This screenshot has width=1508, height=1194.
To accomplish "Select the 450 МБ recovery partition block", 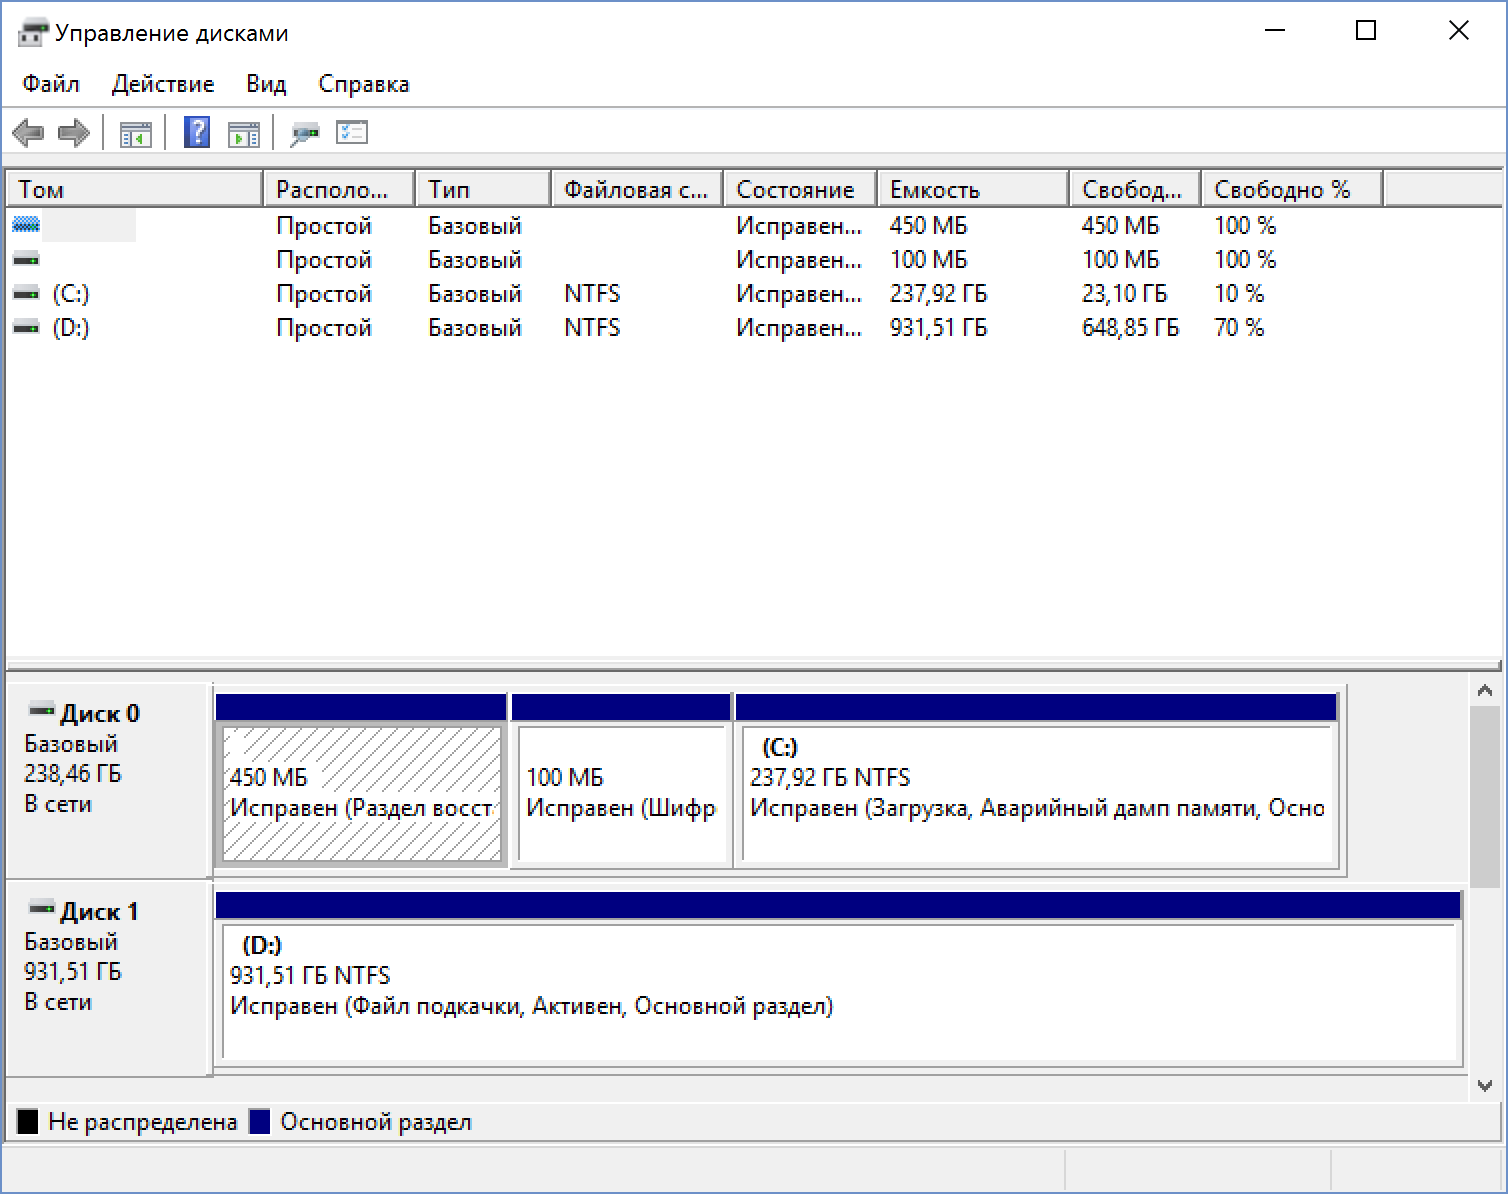I will click(361, 793).
